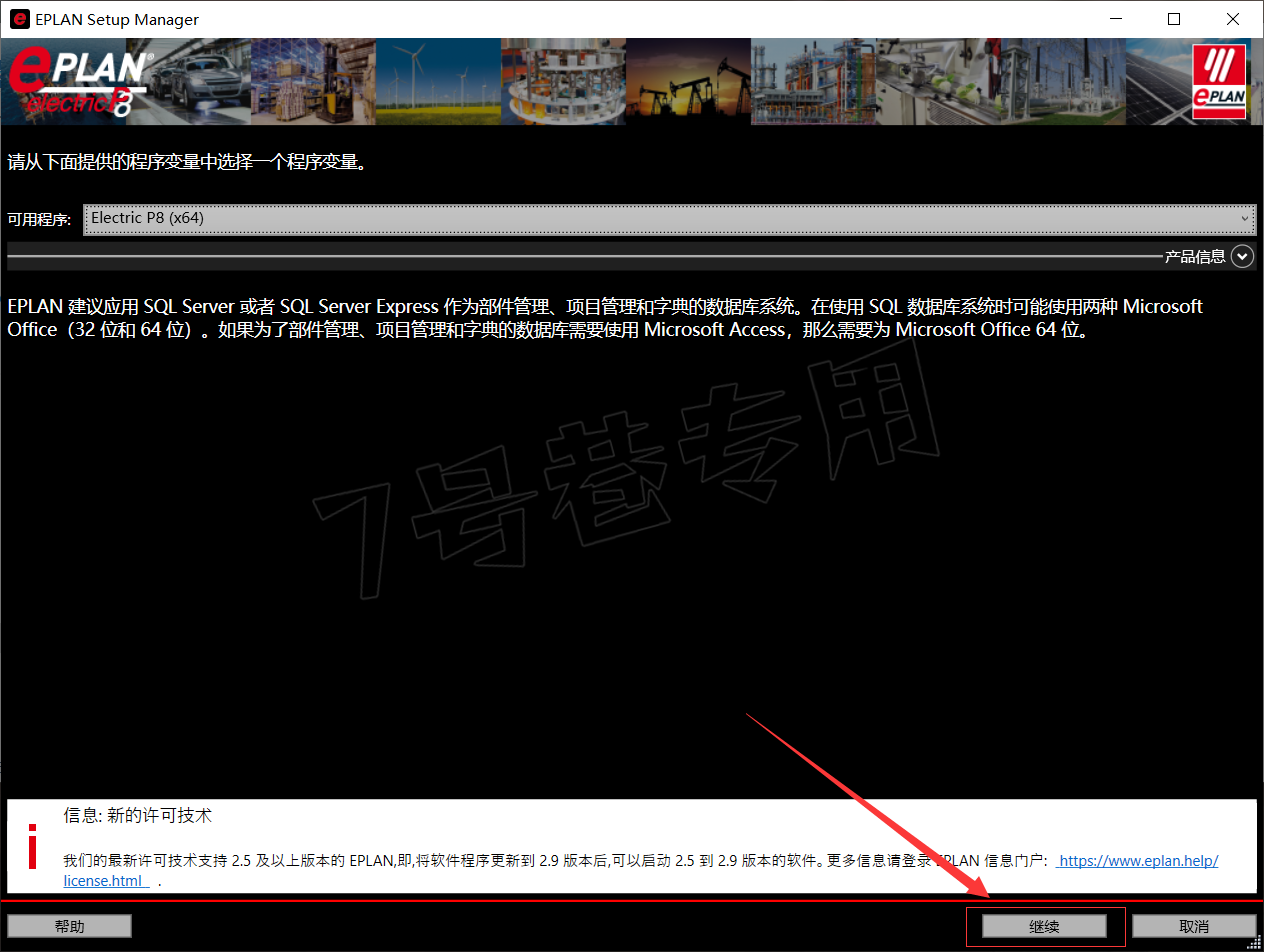Open the 帮助 (Help) button
Viewport: 1264px width, 952px height.
click(x=70, y=926)
